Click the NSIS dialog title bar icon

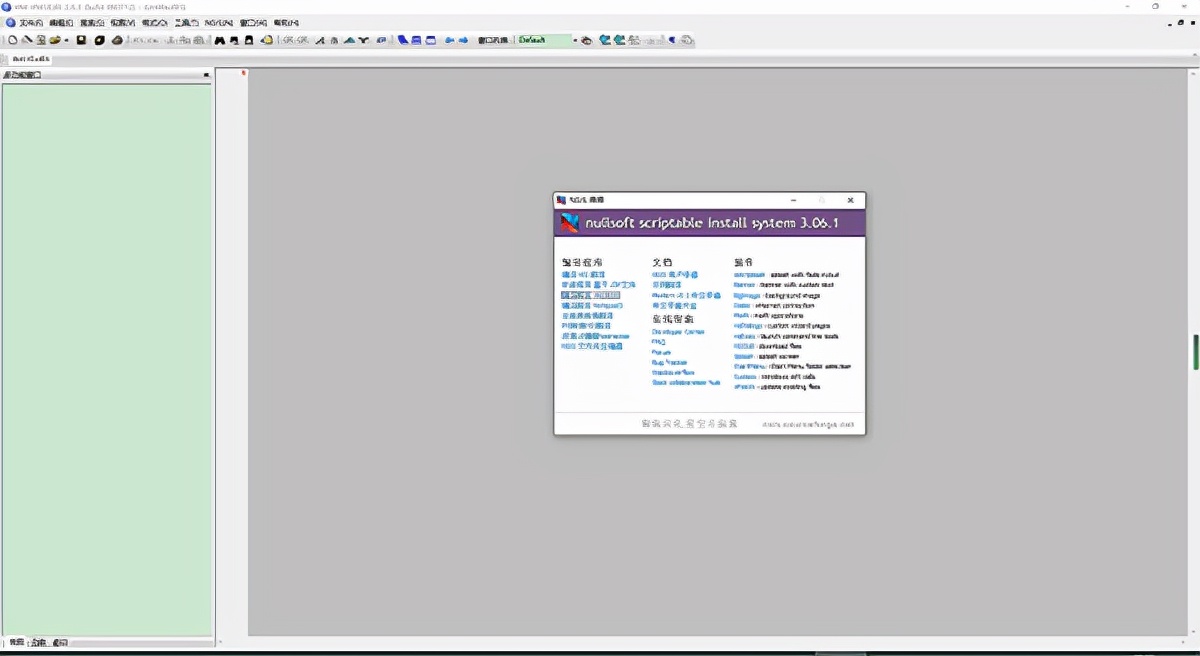tap(561, 200)
